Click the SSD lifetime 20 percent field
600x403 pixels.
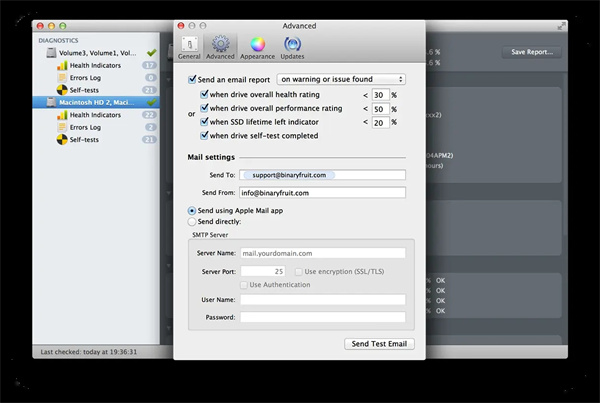(380, 122)
